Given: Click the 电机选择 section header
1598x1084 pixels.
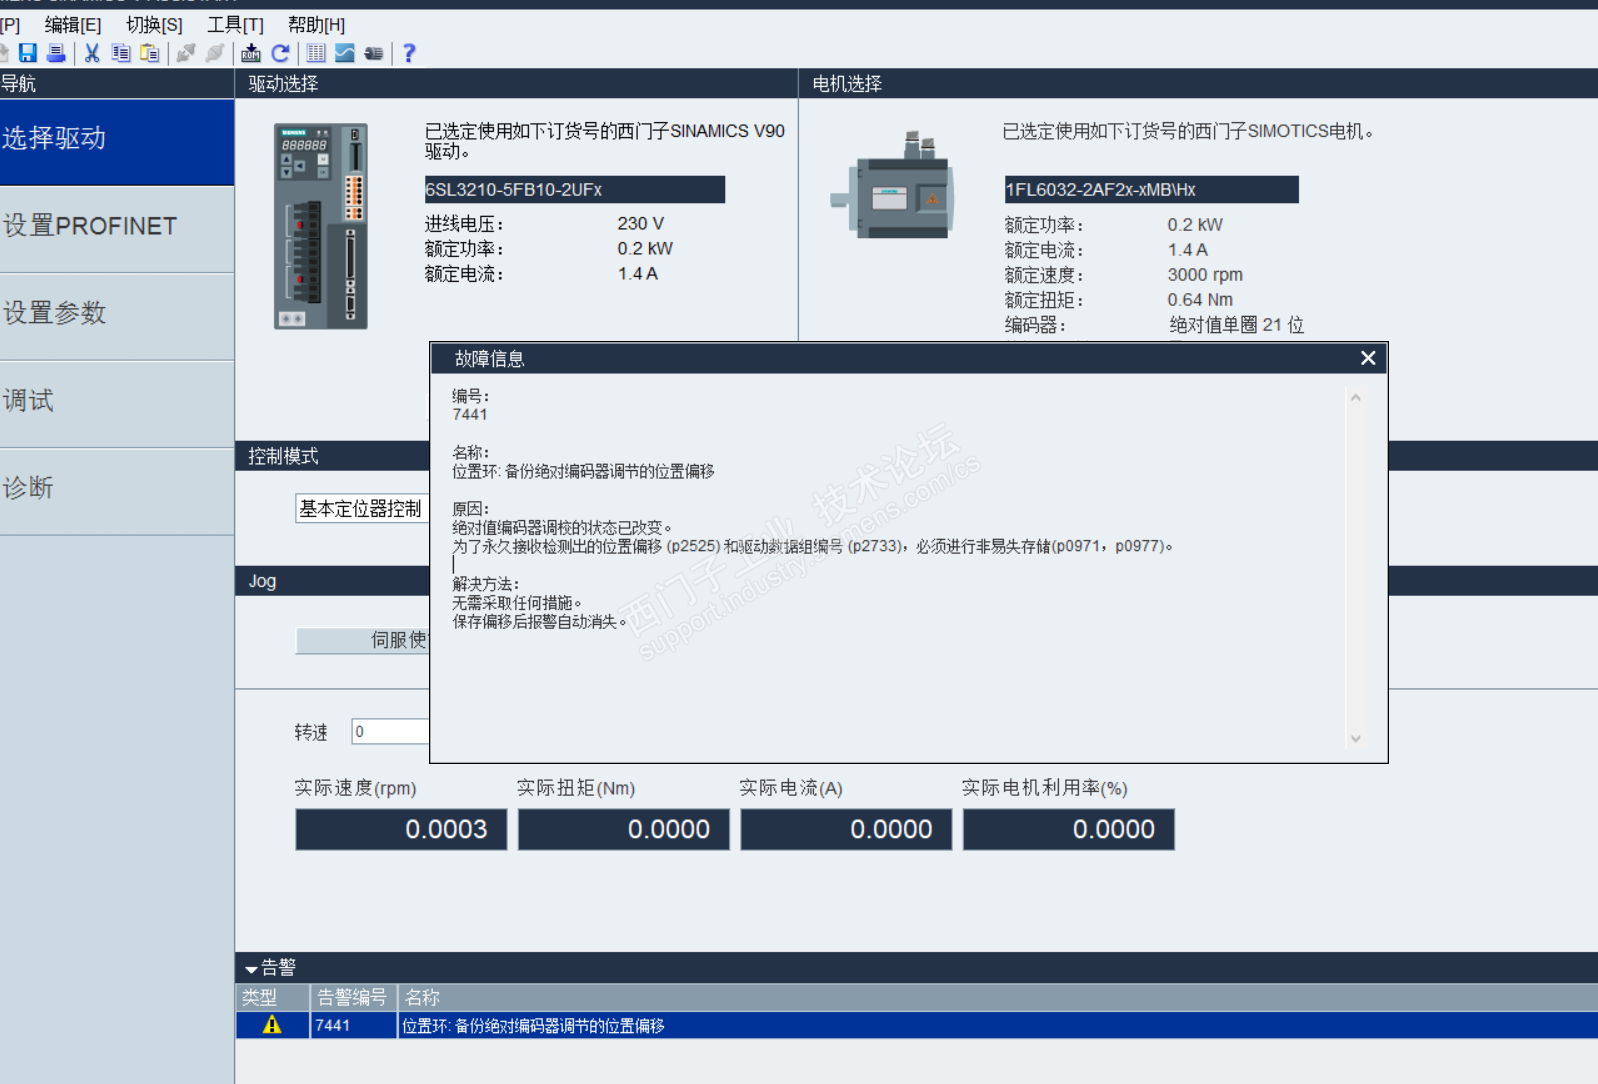Looking at the screenshot, I should [x=1199, y=84].
